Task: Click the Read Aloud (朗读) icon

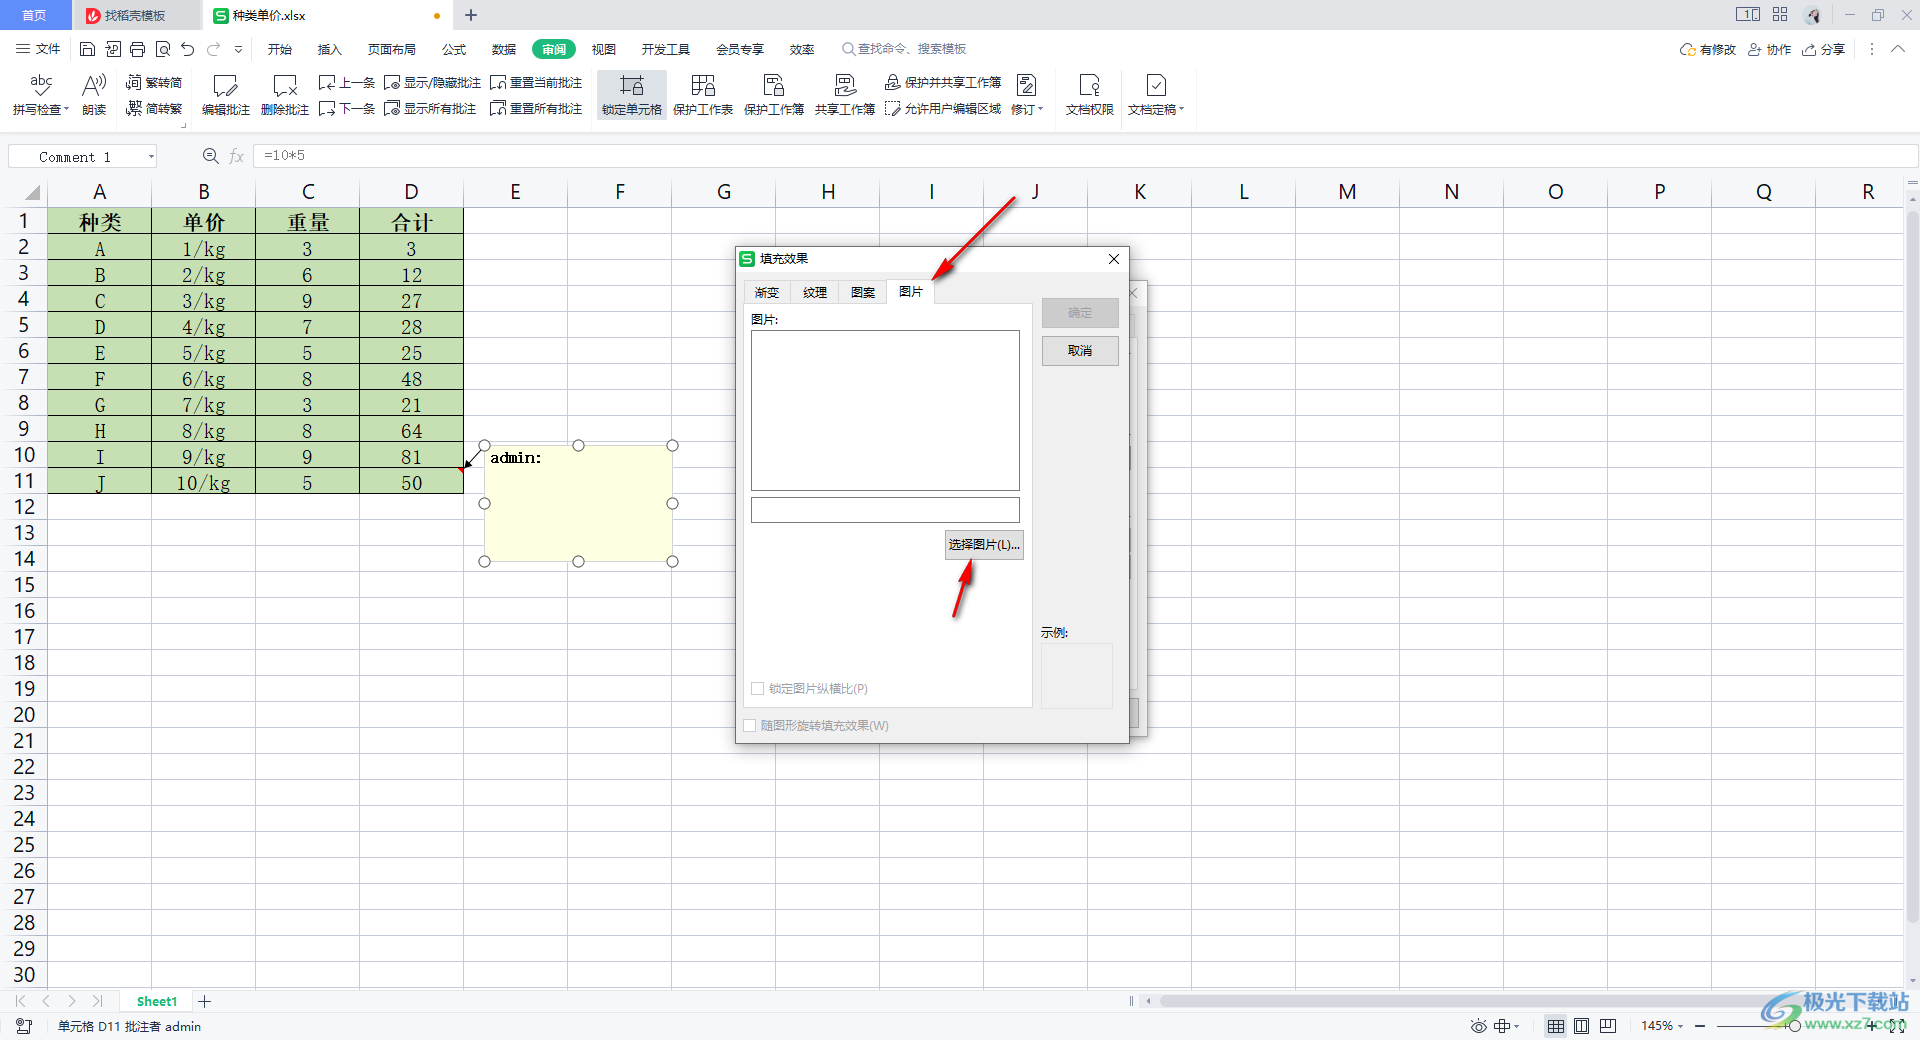Action: 94,95
